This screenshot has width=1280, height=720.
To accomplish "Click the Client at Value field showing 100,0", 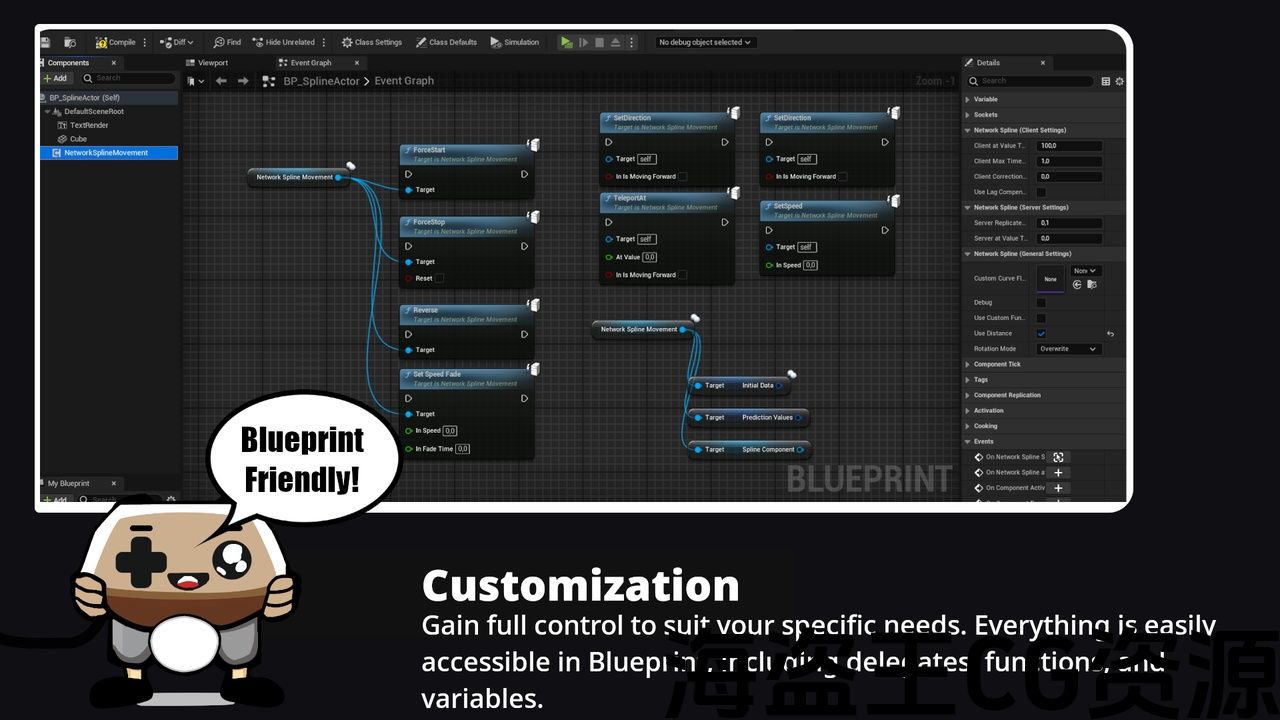I will tap(1068, 146).
